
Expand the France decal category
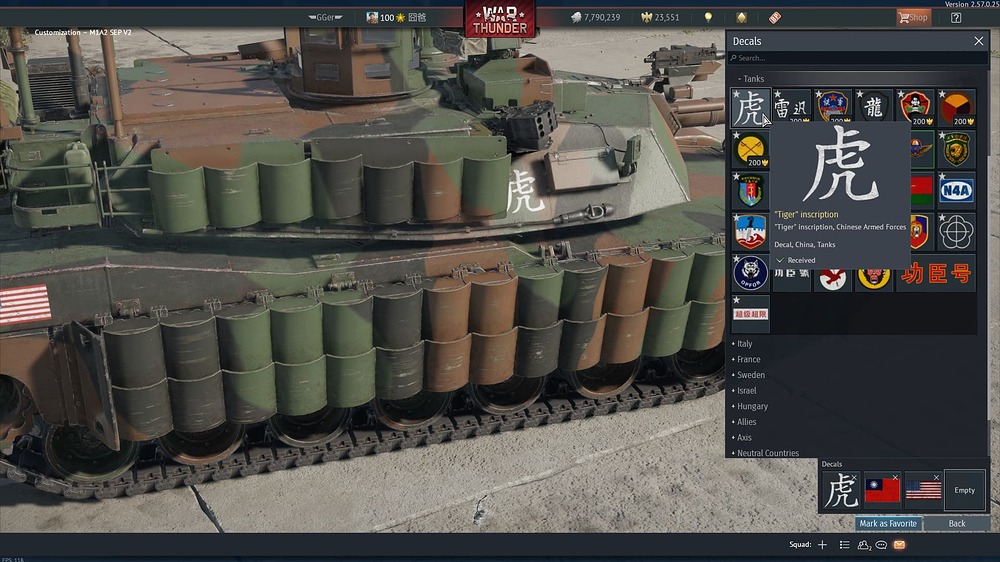[746, 359]
